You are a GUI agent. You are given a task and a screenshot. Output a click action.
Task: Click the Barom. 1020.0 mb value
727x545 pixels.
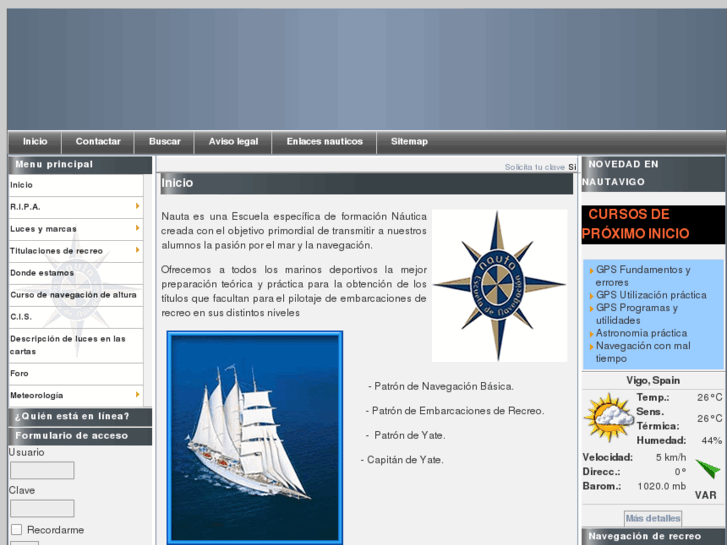click(661, 487)
